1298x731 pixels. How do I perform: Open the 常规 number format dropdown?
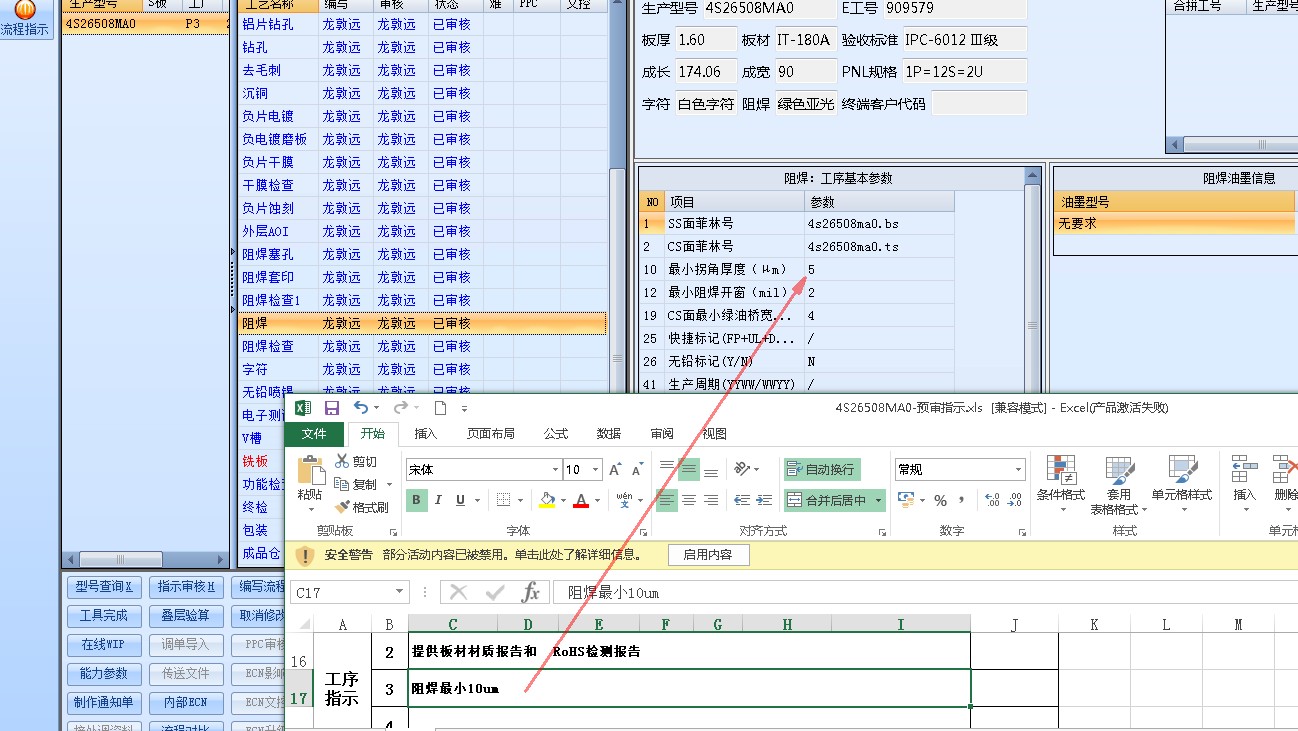pos(1019,469)
